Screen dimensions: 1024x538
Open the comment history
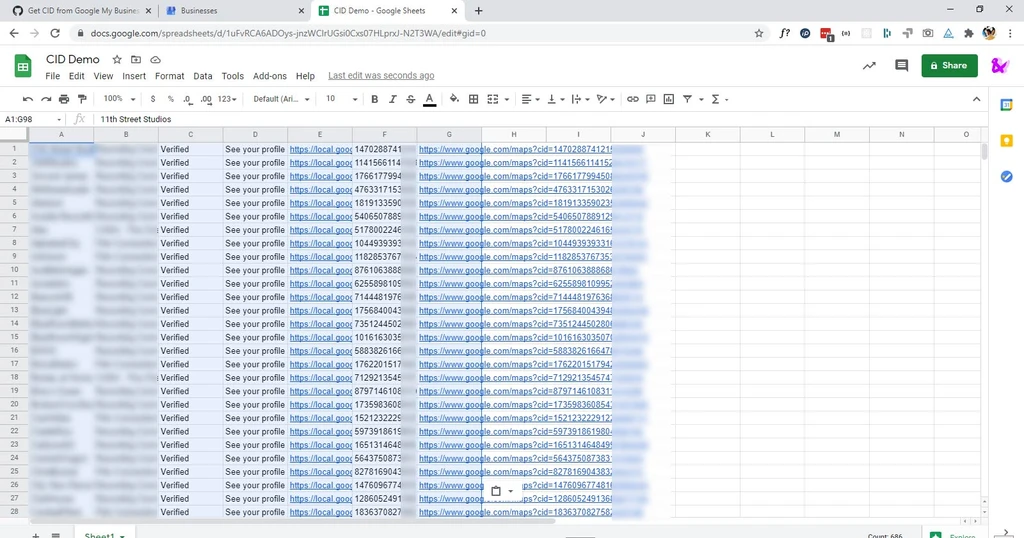tap(901, 65)
